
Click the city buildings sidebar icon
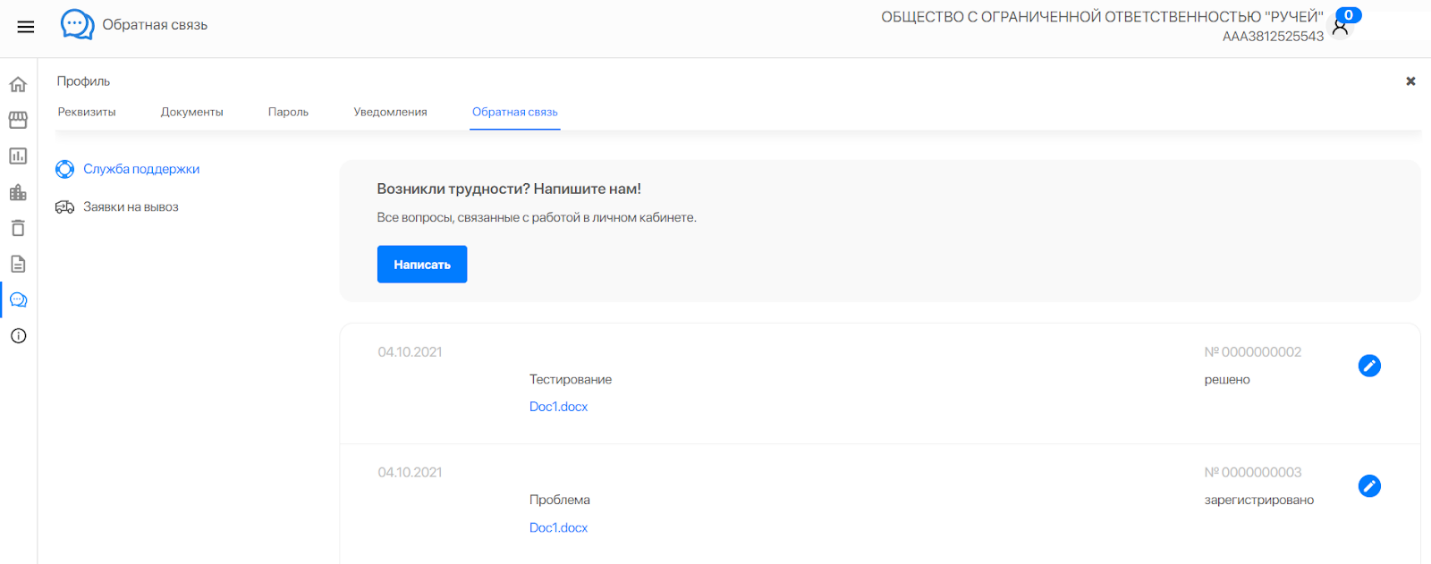click(x=18, y=192)
